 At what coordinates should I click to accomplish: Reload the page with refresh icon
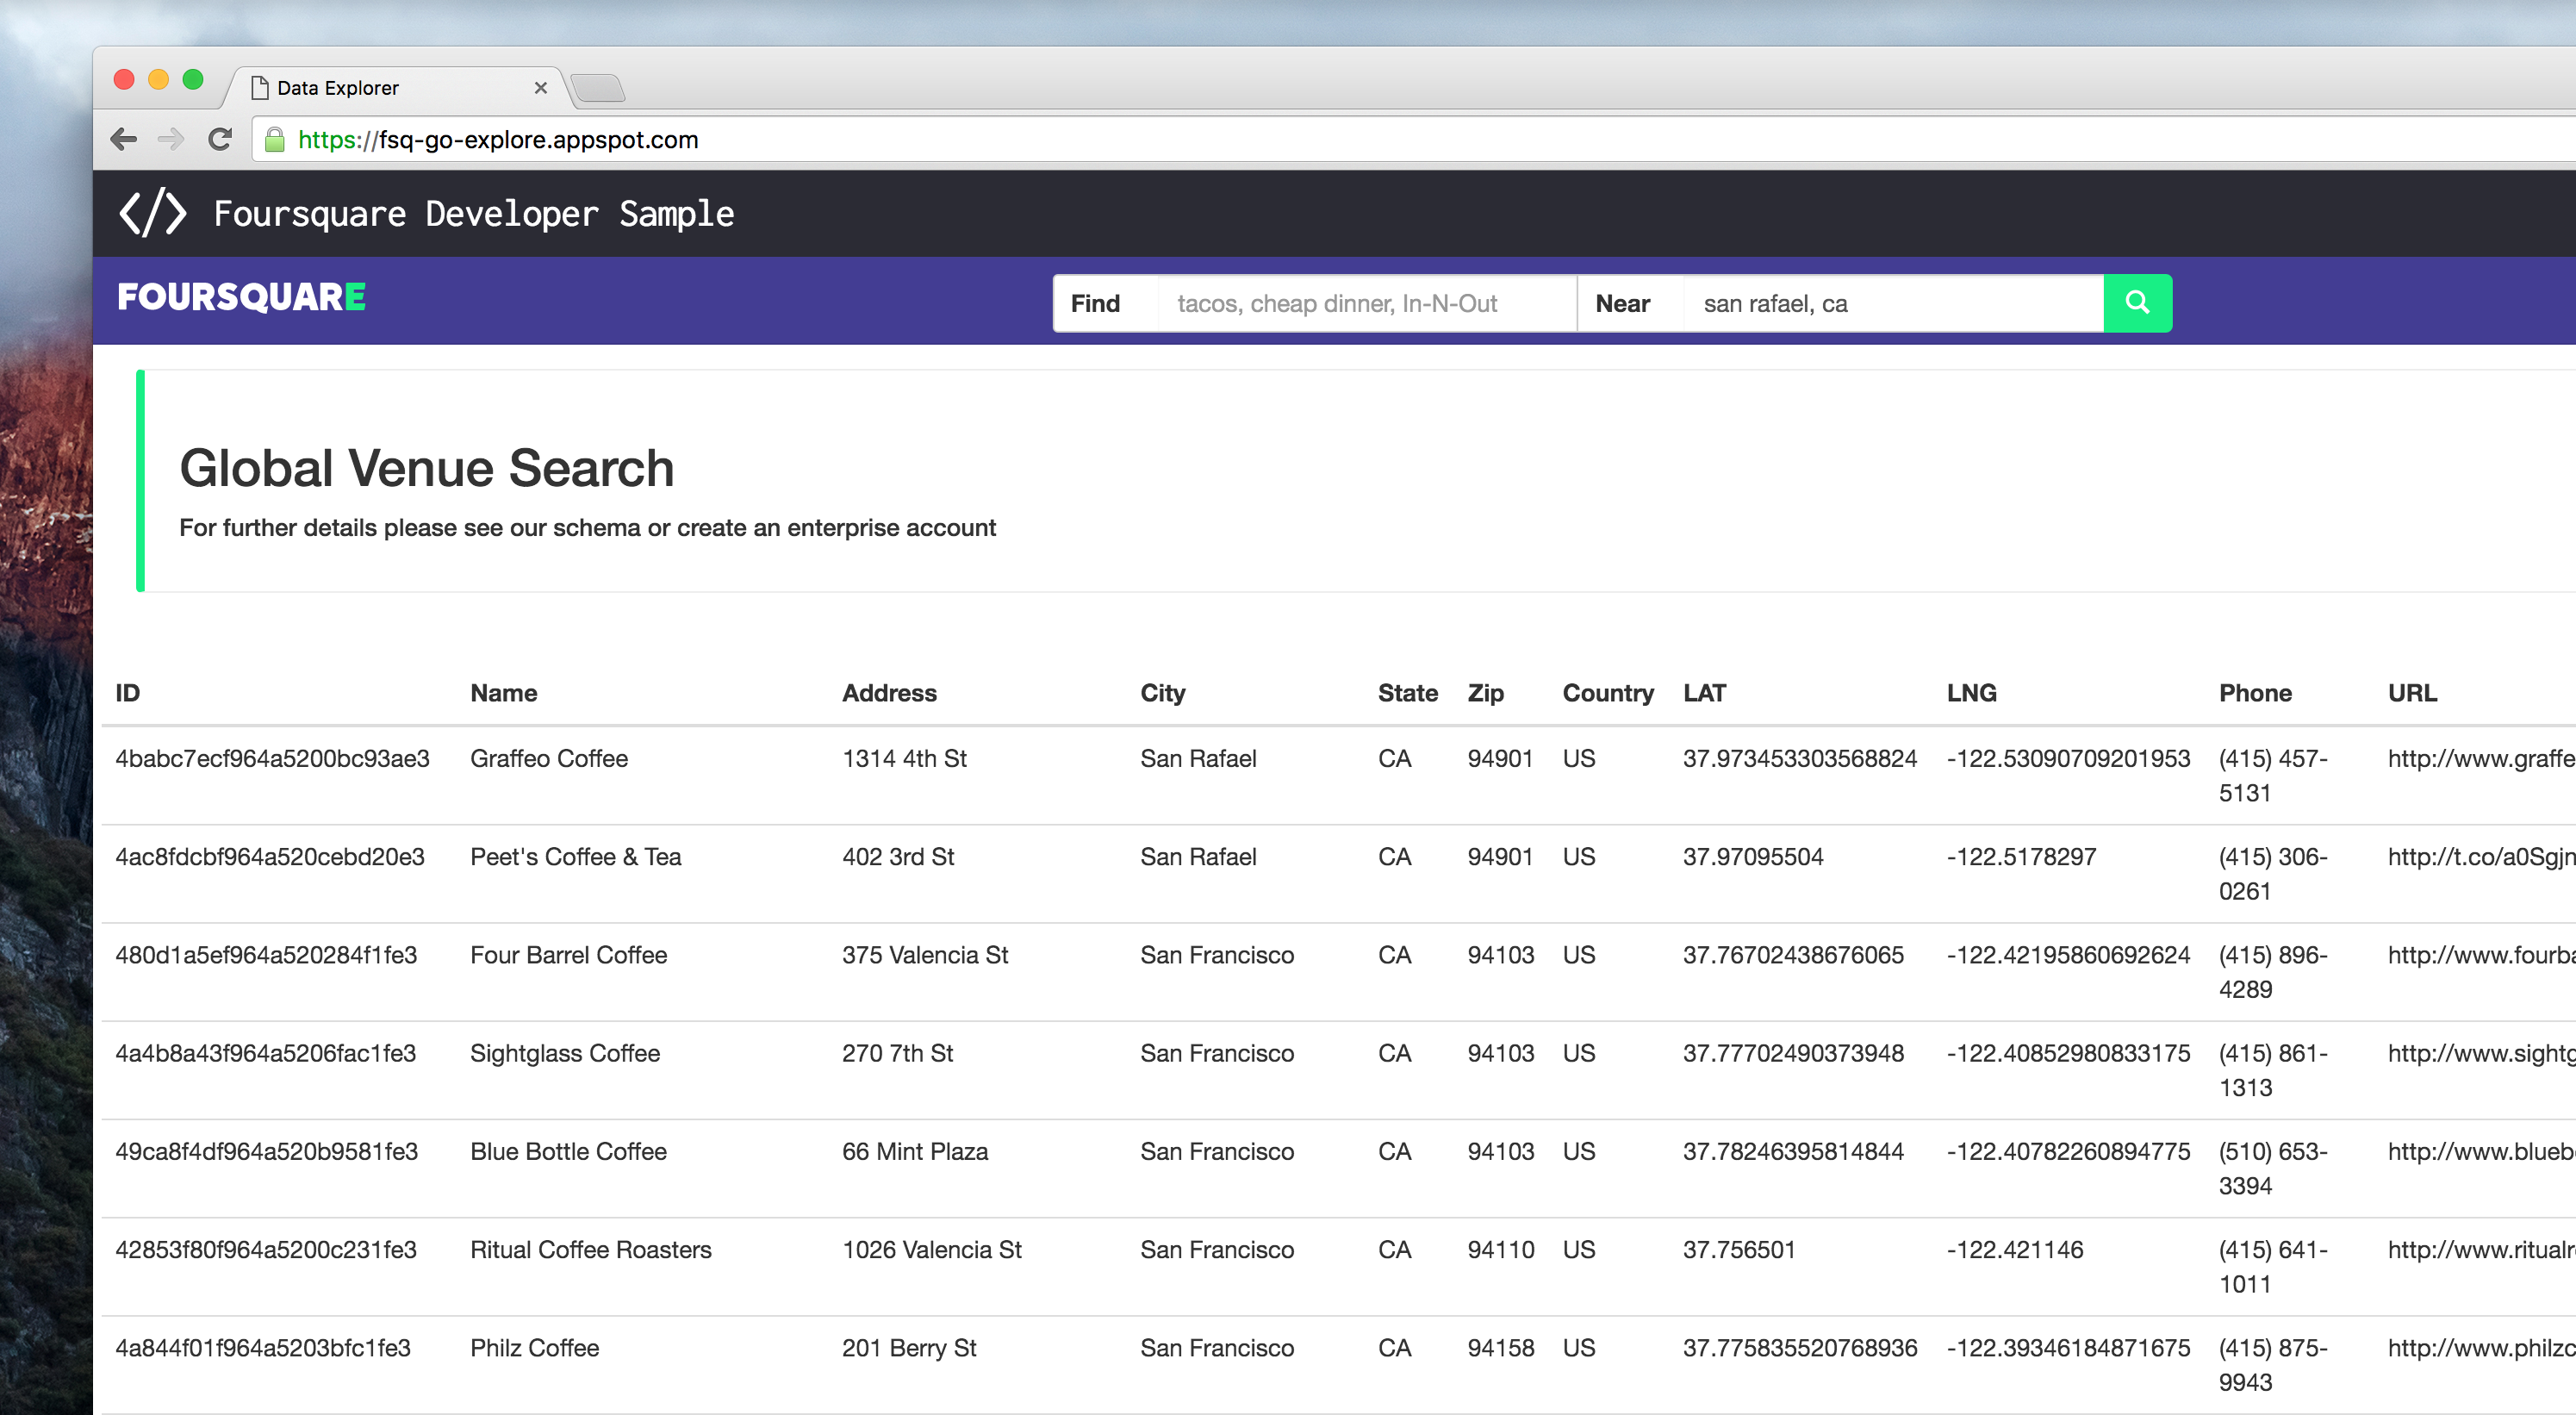click(220, 139)
